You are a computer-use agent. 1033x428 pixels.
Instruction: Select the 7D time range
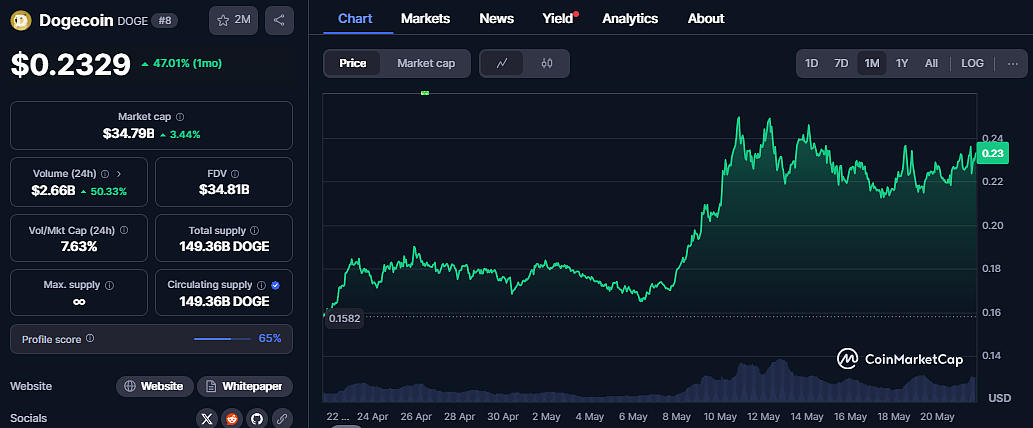point(841,63)
